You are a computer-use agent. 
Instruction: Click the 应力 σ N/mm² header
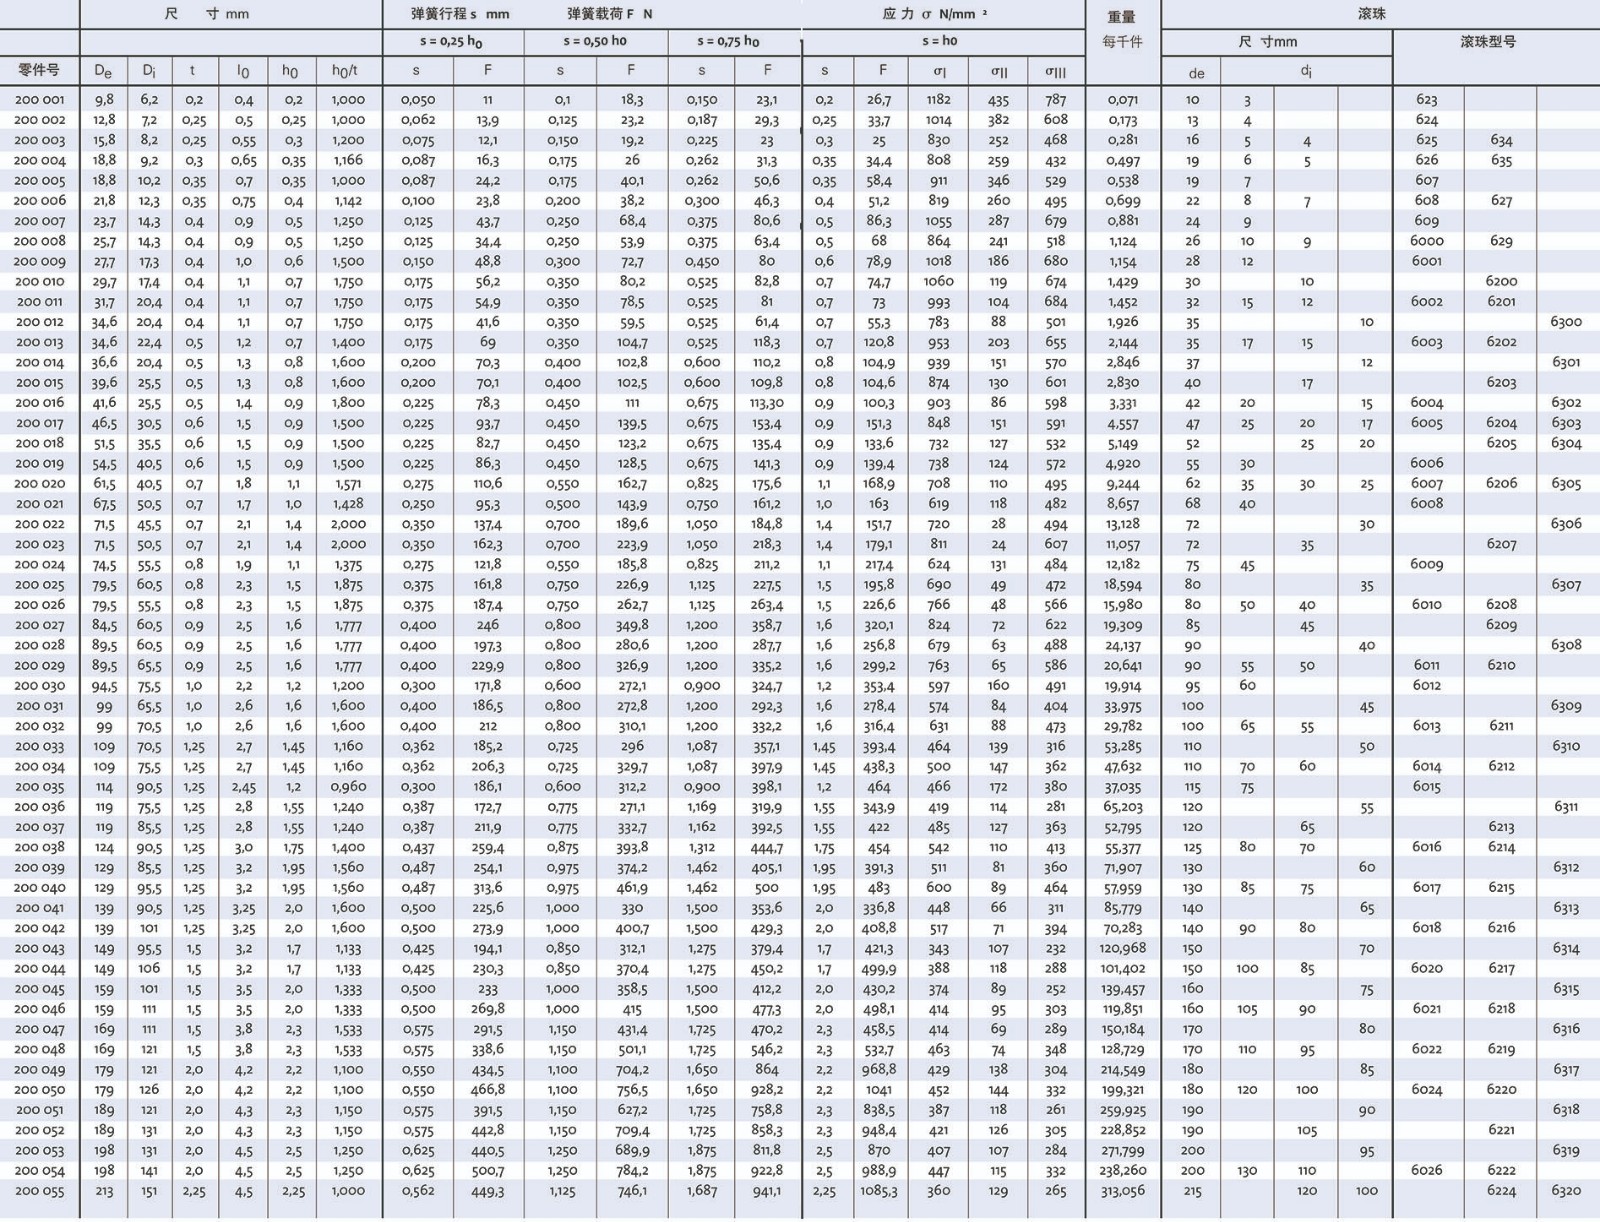[934, 14]
